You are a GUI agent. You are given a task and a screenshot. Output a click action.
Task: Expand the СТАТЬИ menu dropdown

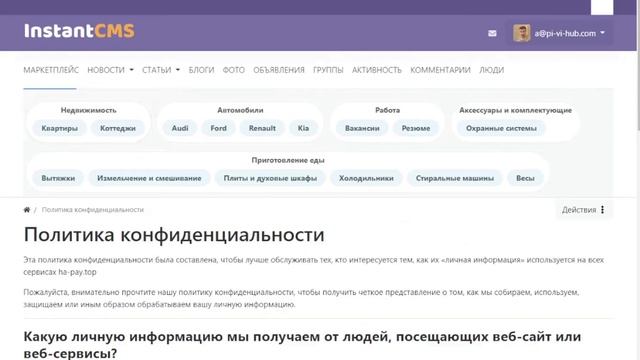[161, 70]
